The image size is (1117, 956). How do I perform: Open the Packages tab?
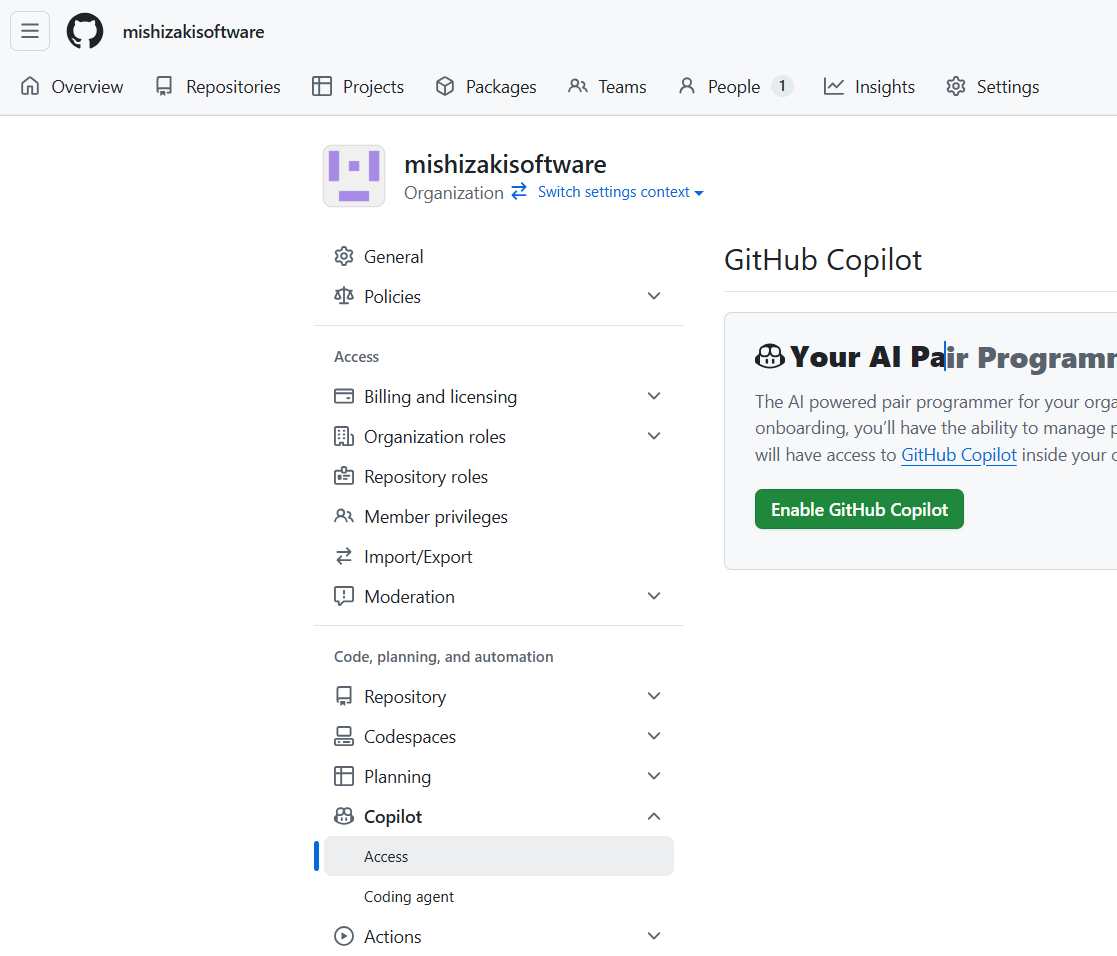point(486,87)
